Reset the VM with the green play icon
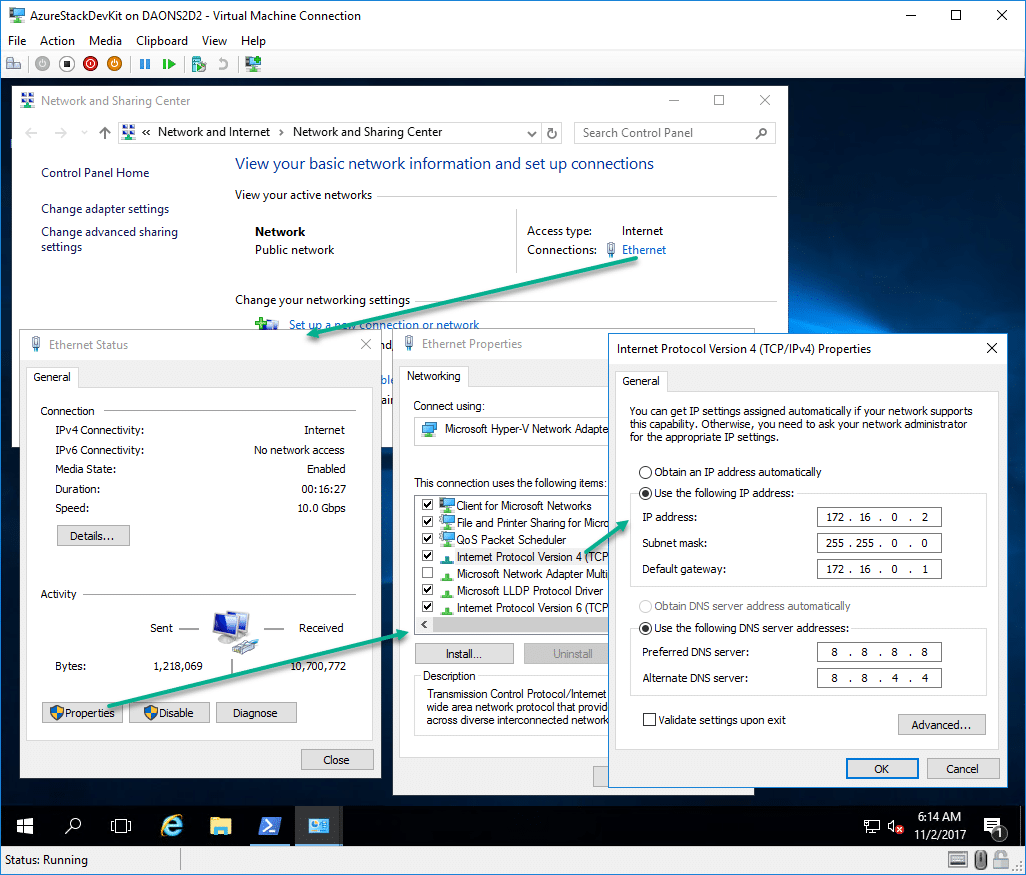The image size is (1026, 875). [x=169, y=64]
